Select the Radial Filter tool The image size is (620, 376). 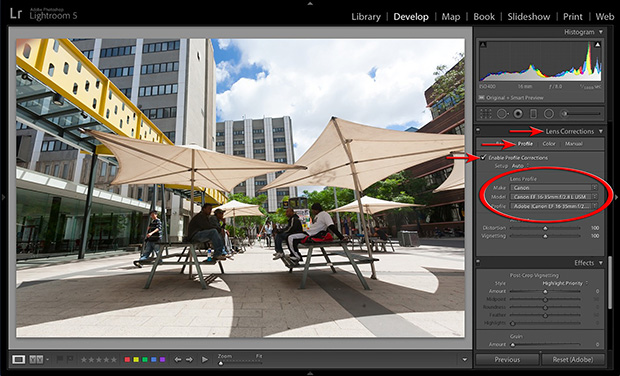pyautogui.click(x=548, y=114)
